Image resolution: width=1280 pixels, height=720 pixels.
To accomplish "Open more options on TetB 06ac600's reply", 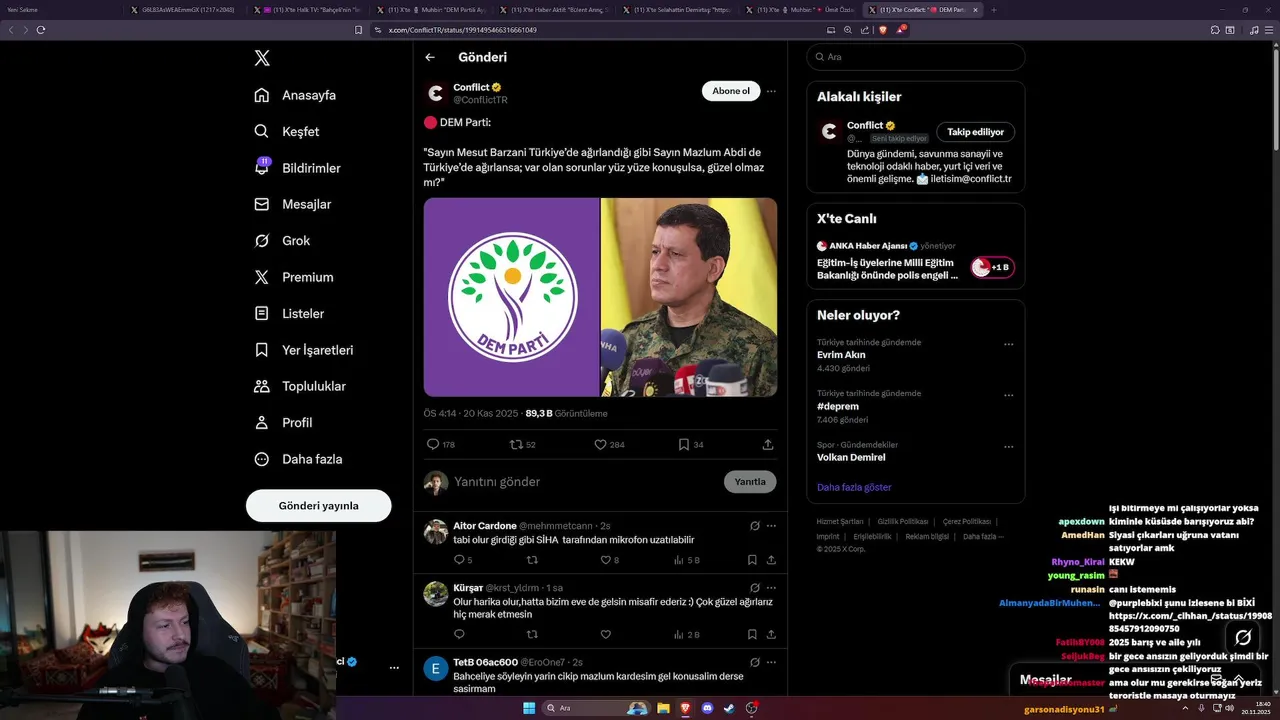I will click(x=771, y=662).
